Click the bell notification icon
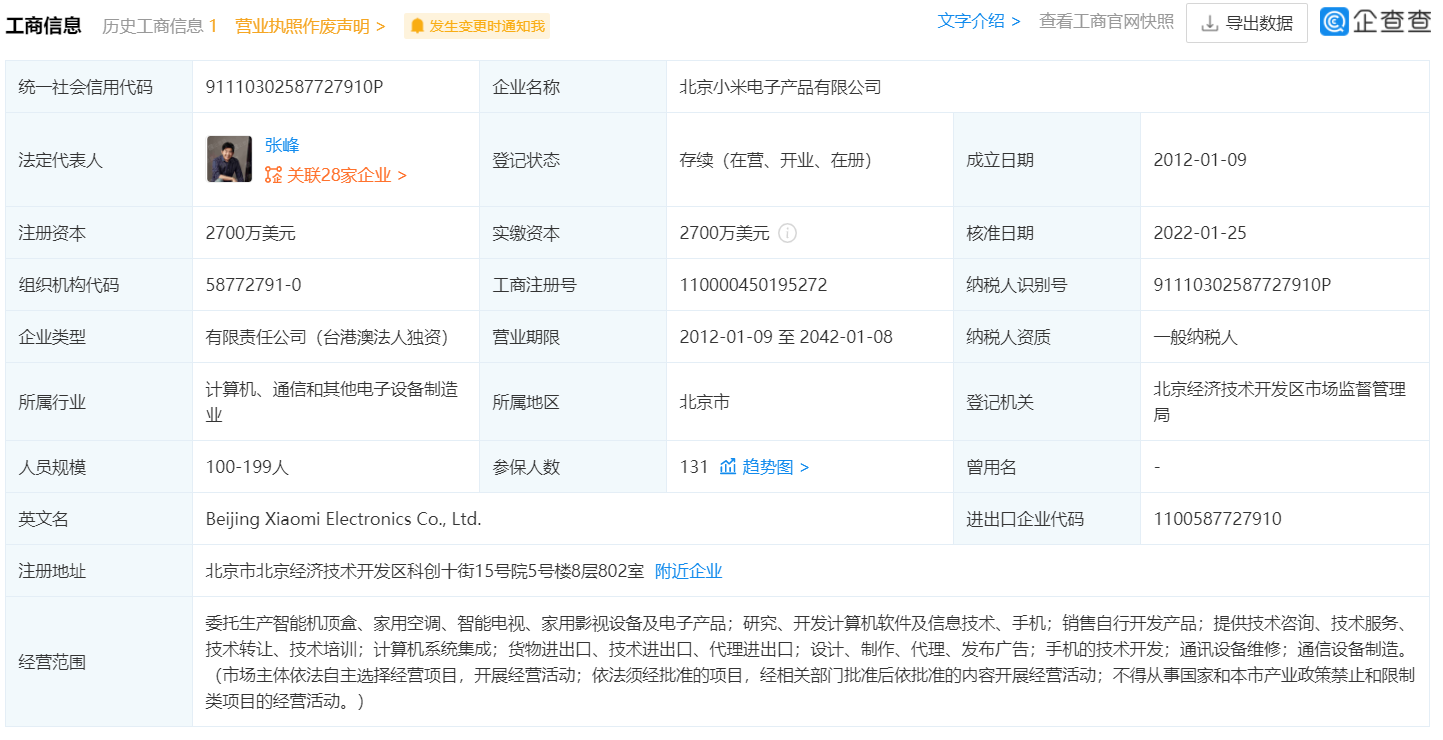This screenshot has height=740, width=1443. [x=417, y=26]
